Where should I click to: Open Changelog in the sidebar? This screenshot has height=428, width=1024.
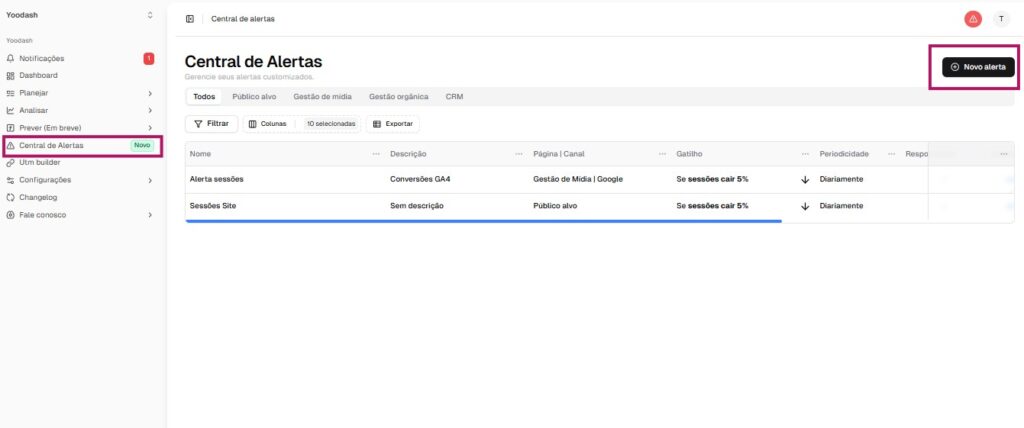pyautogui.click(x=38, y=197)
